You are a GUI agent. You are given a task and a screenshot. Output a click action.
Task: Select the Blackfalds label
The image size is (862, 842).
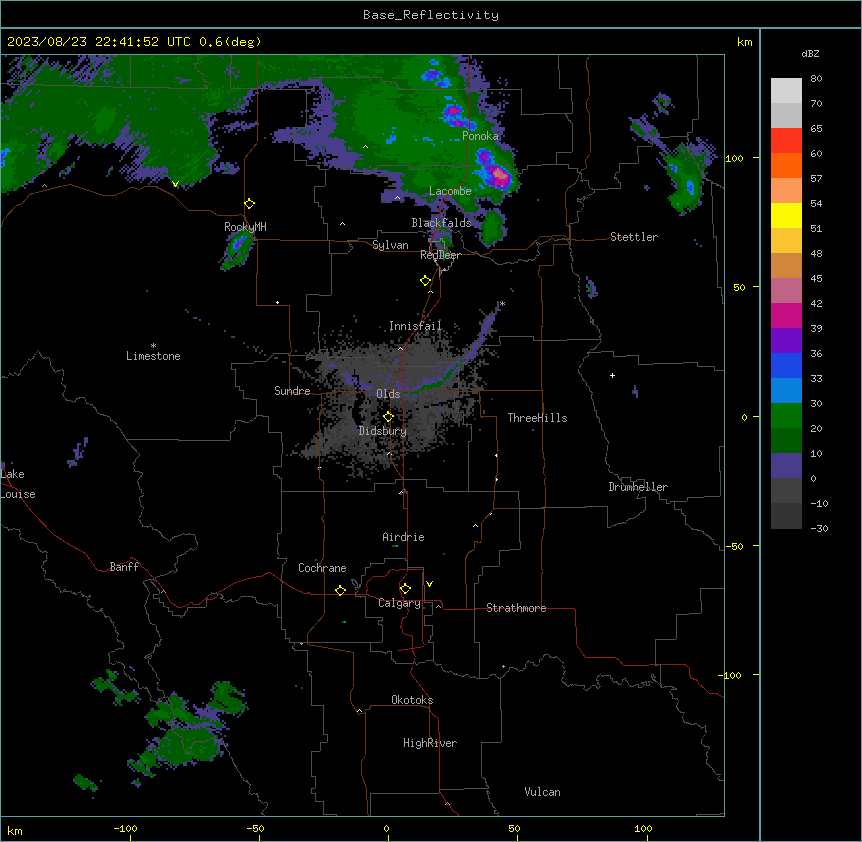(x=441, y=223)
